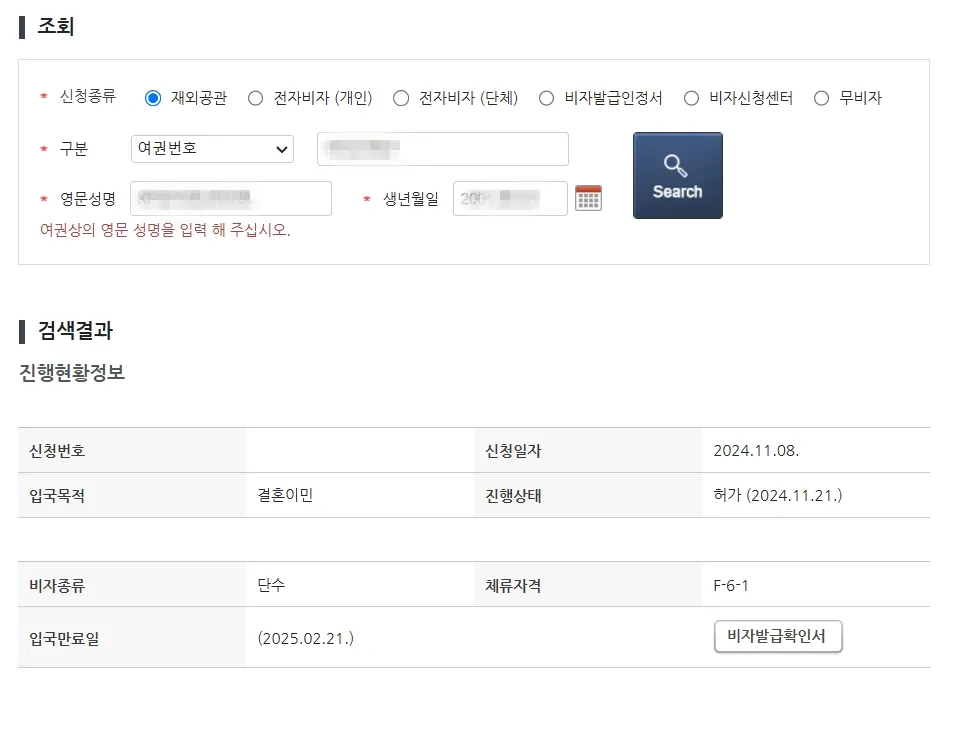Click the 영문성명 input field

pyautogui.click(x=231, y=198)
